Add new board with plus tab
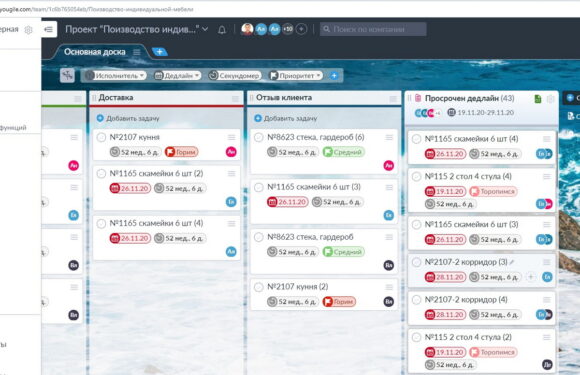 159,52
